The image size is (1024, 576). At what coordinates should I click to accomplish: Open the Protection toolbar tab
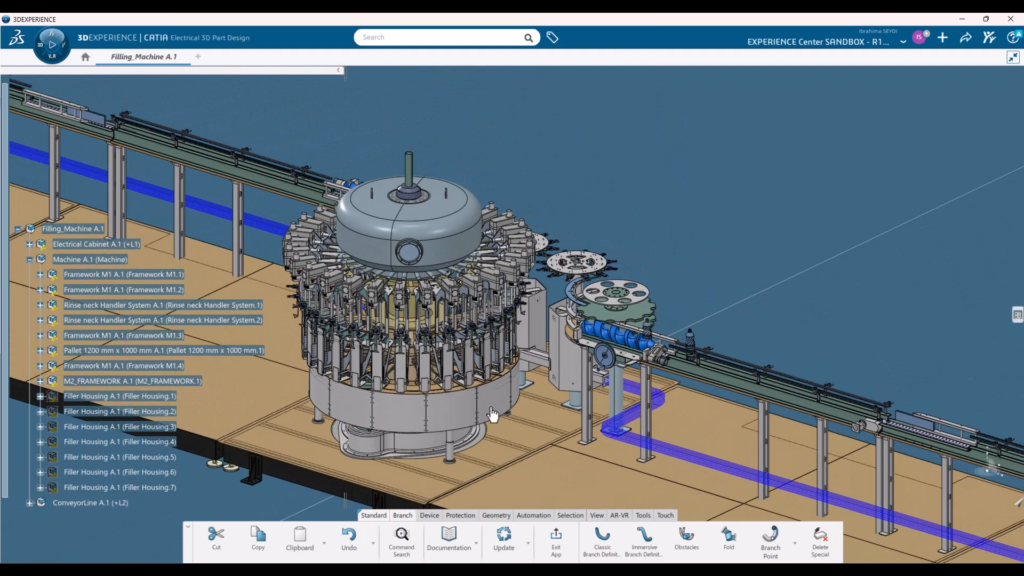tap(460, 515)
